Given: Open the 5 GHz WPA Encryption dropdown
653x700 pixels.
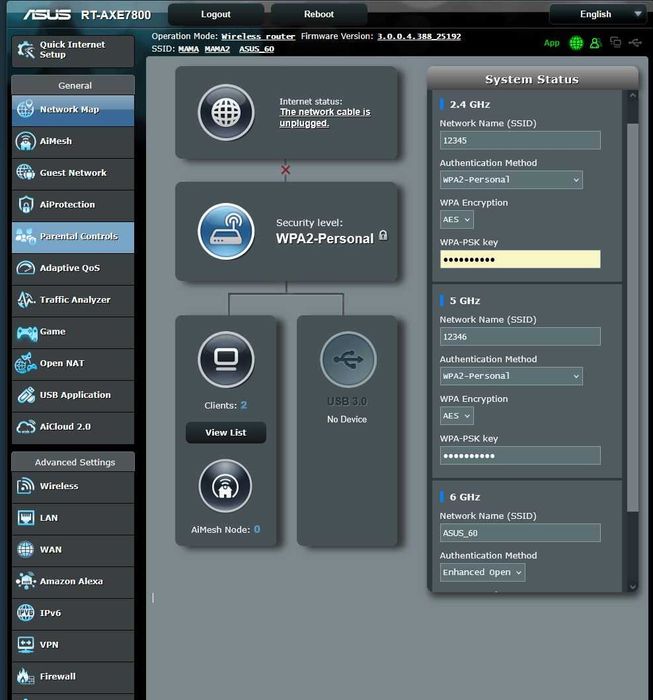Looking at the screenshot, I should pos(456,416).
